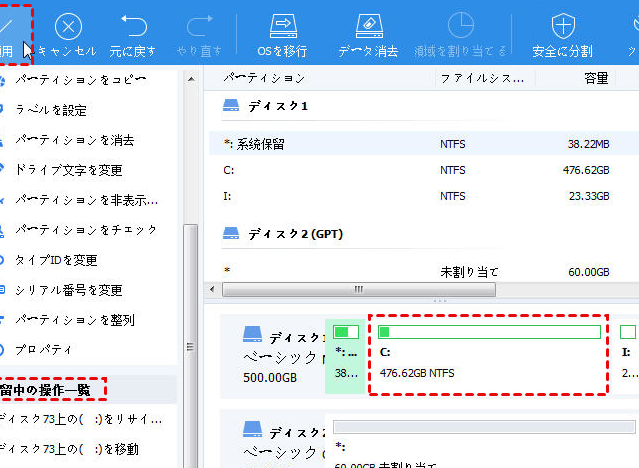Image resolution: width=639 pixels, height=468 pixels.
Task: Click the 23.33GB capacity cell
Action: click(589, 196)
